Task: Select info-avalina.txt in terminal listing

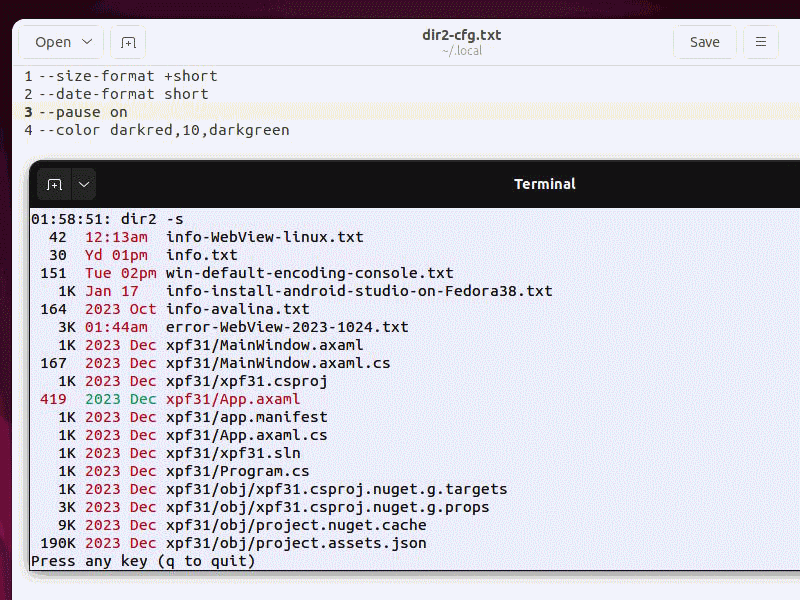Action: coord(238,309)
